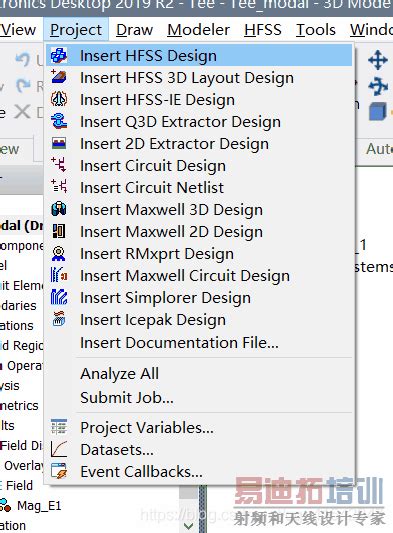The width and height of the screenshot is (393, 533).
Task: Select Mag_E1 field plot in tree
Action: [x=39, y=506]
